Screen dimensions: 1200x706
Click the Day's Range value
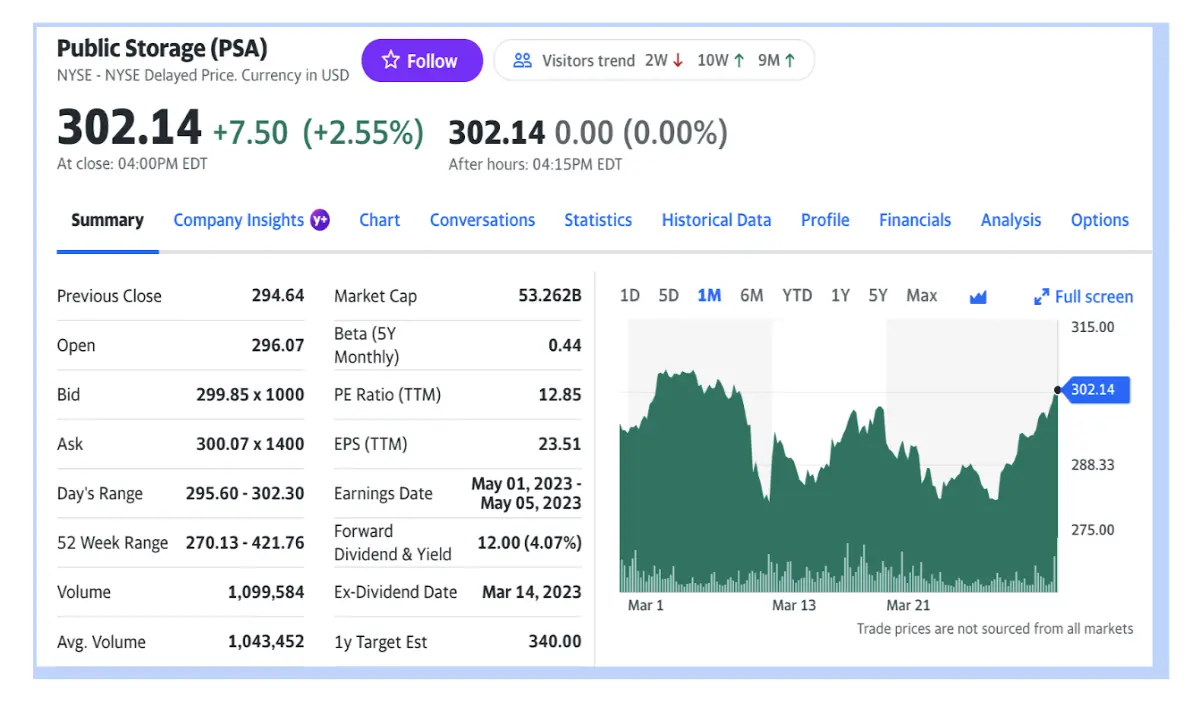pos(245,493)
